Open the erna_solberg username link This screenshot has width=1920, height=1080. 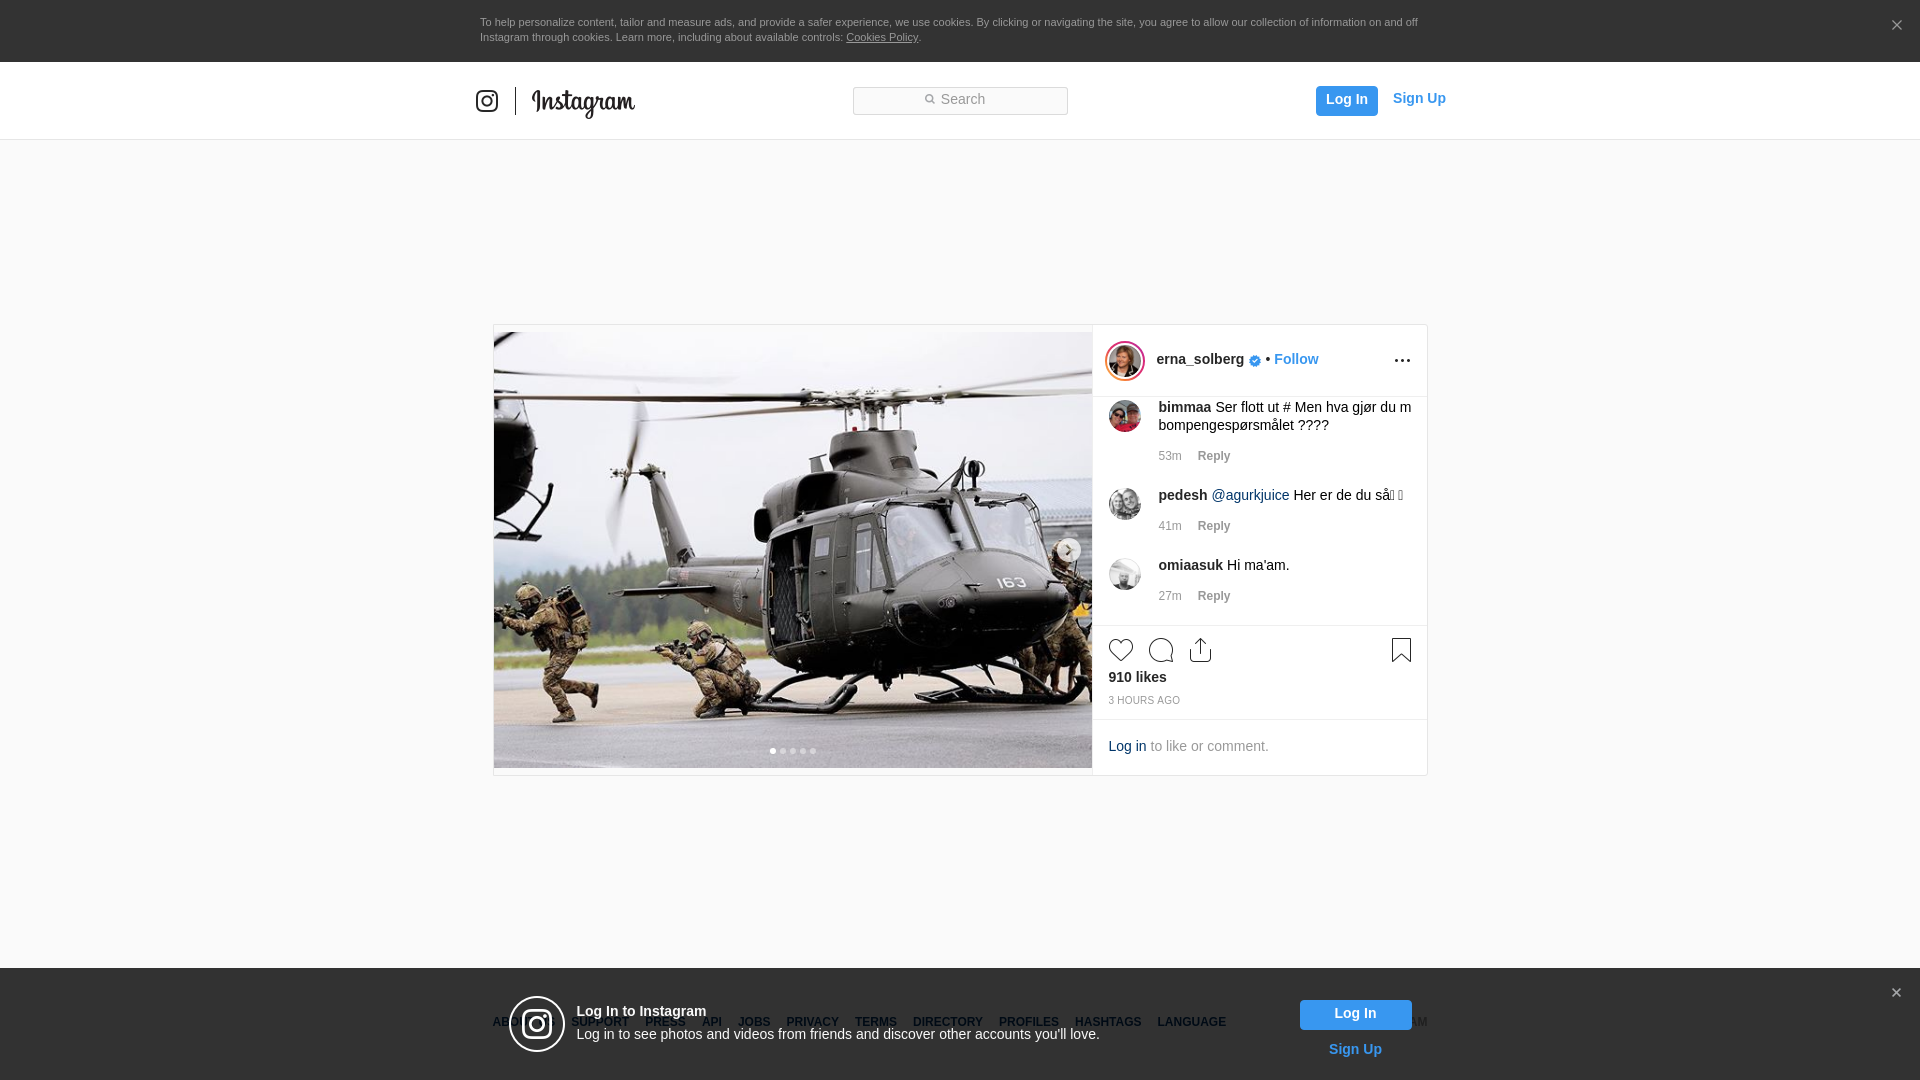pyautogui.click(x=1200, y=359)
